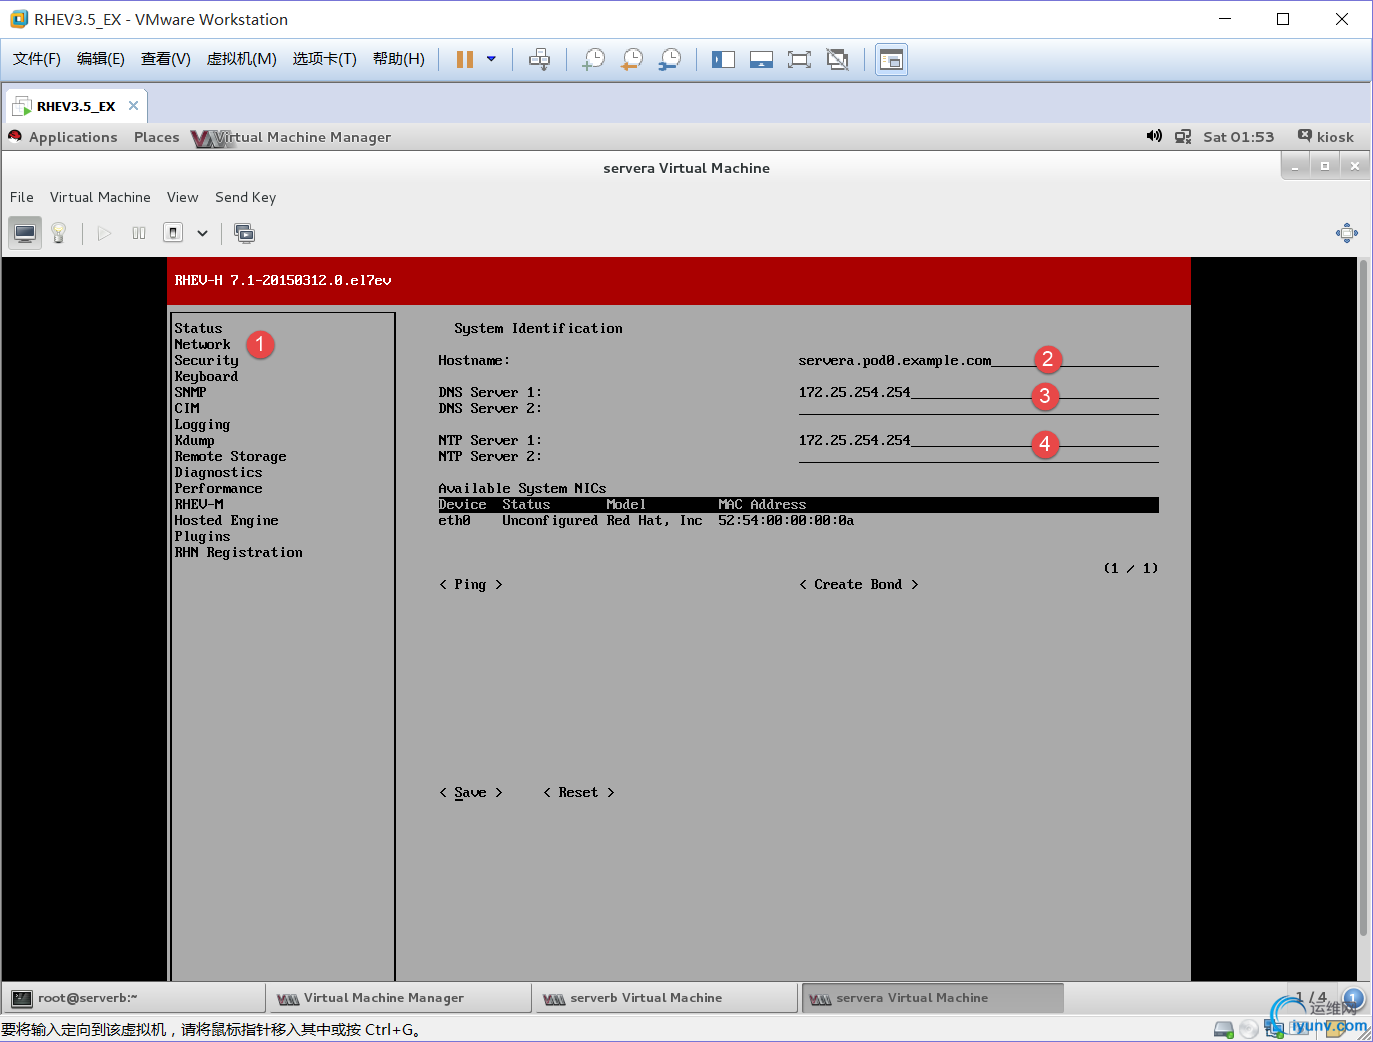
Task: Click the send Ctrl+Alt+Del icon in VMware
Action: pyautogui.click(x=539, y=60)
